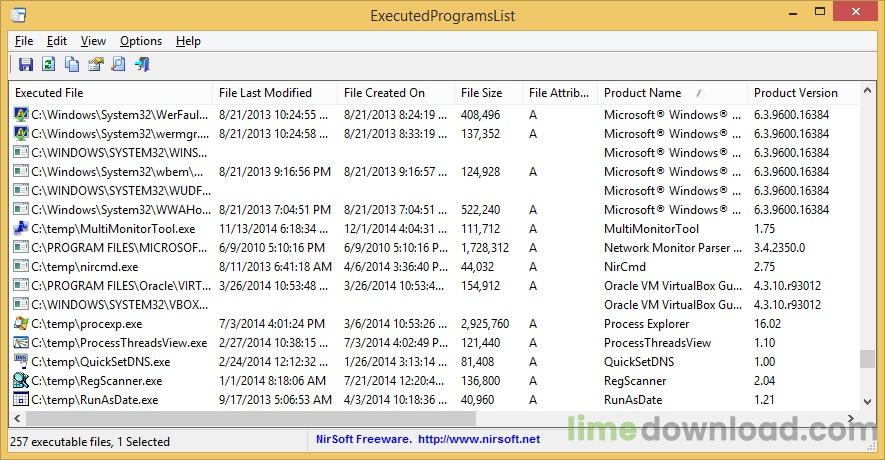Image resolution: width=885 pixels, height=460 pixels.
Task: Click the vertical scrollbar thumb
Action: [868, 359]
